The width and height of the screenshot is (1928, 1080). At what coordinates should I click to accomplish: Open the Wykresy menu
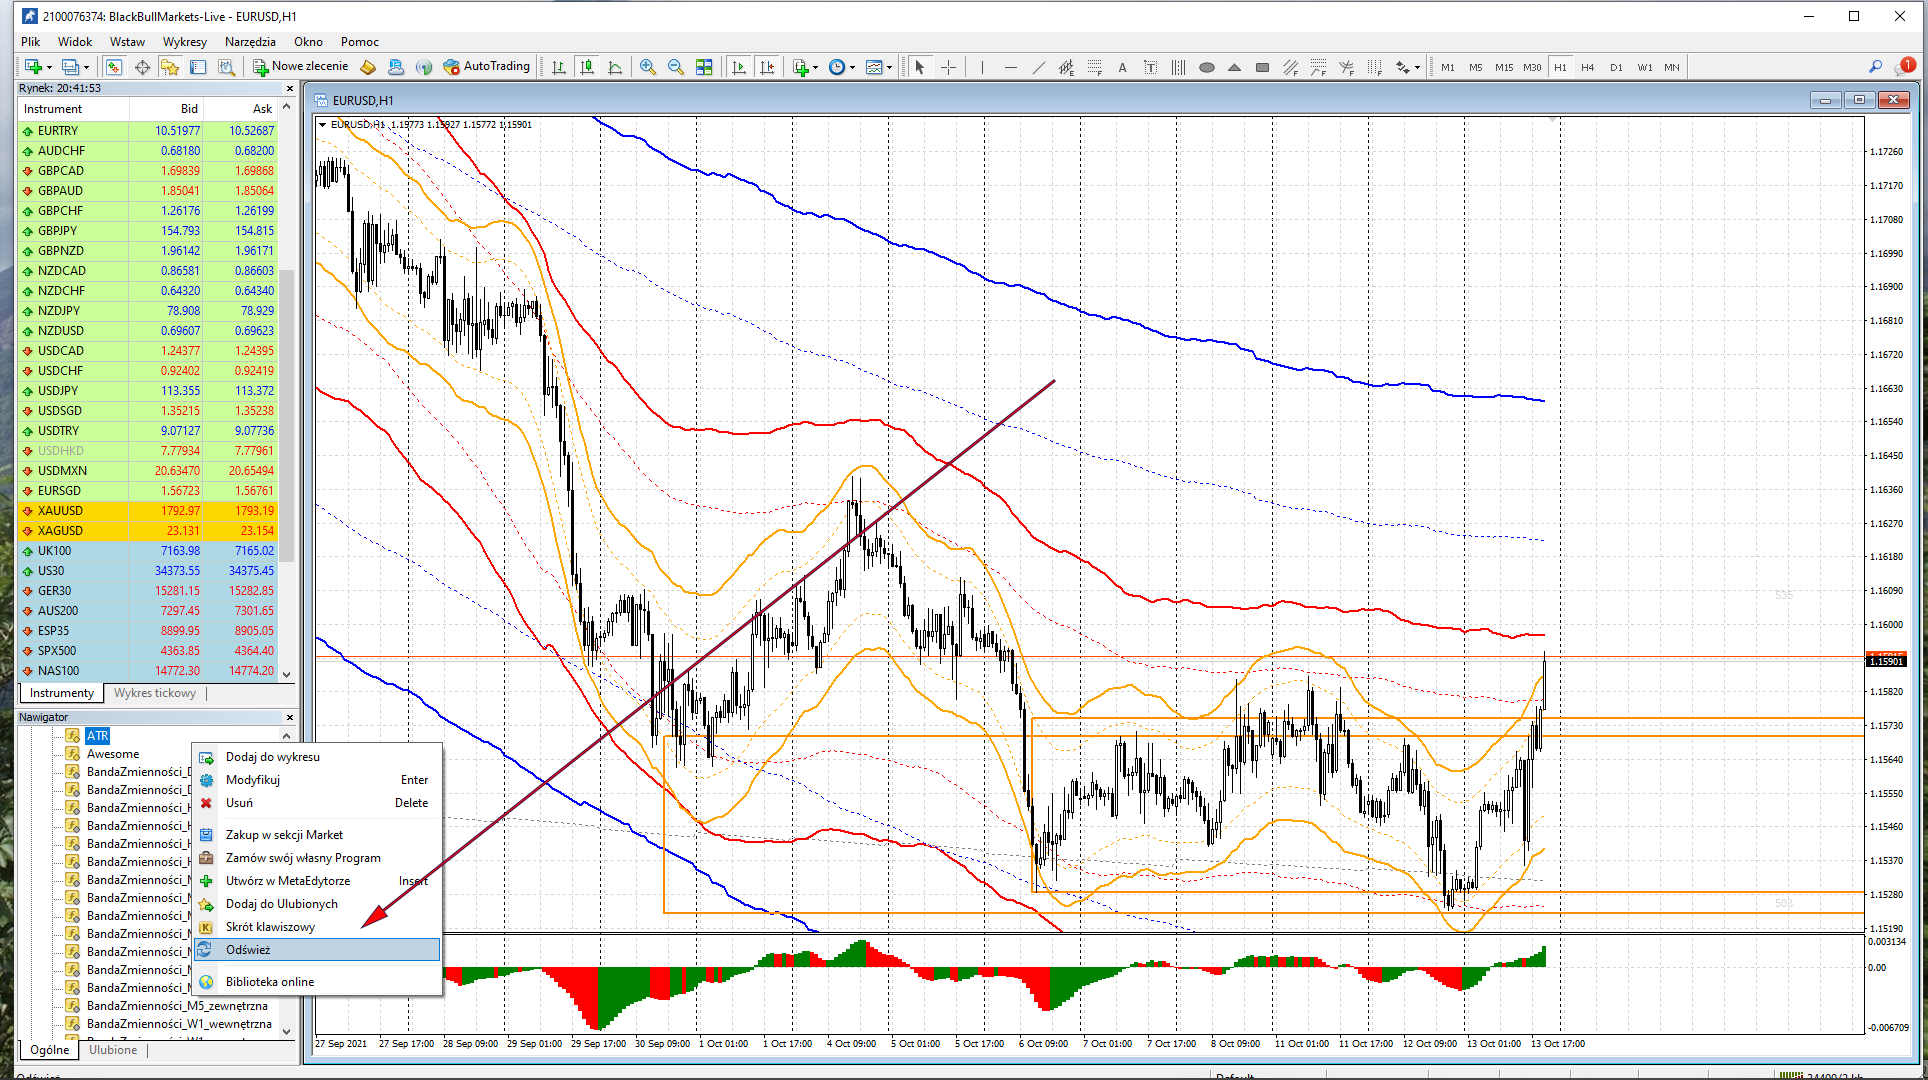click(x=185, y=42)
